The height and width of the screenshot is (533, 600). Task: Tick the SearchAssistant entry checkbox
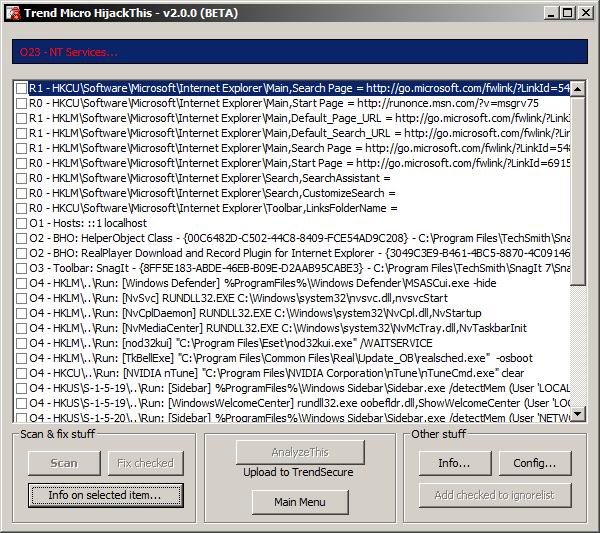(x=21, y=178)
